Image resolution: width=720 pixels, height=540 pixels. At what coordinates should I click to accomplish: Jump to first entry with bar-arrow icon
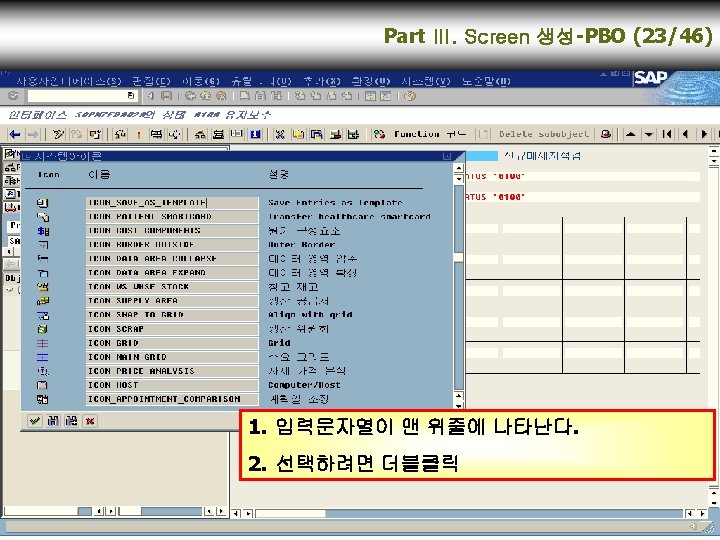[667, 134]
